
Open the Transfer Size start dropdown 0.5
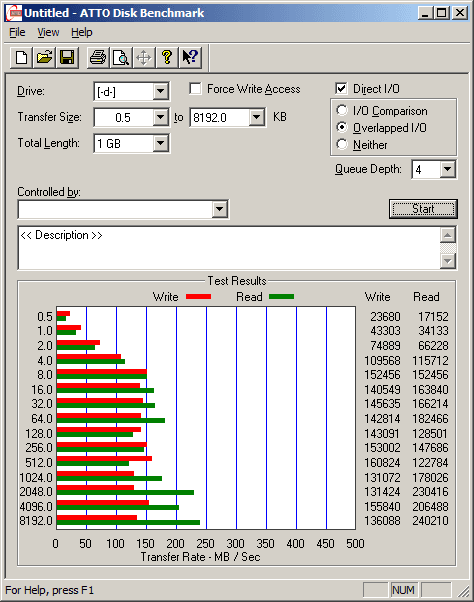tap(160, 117)
